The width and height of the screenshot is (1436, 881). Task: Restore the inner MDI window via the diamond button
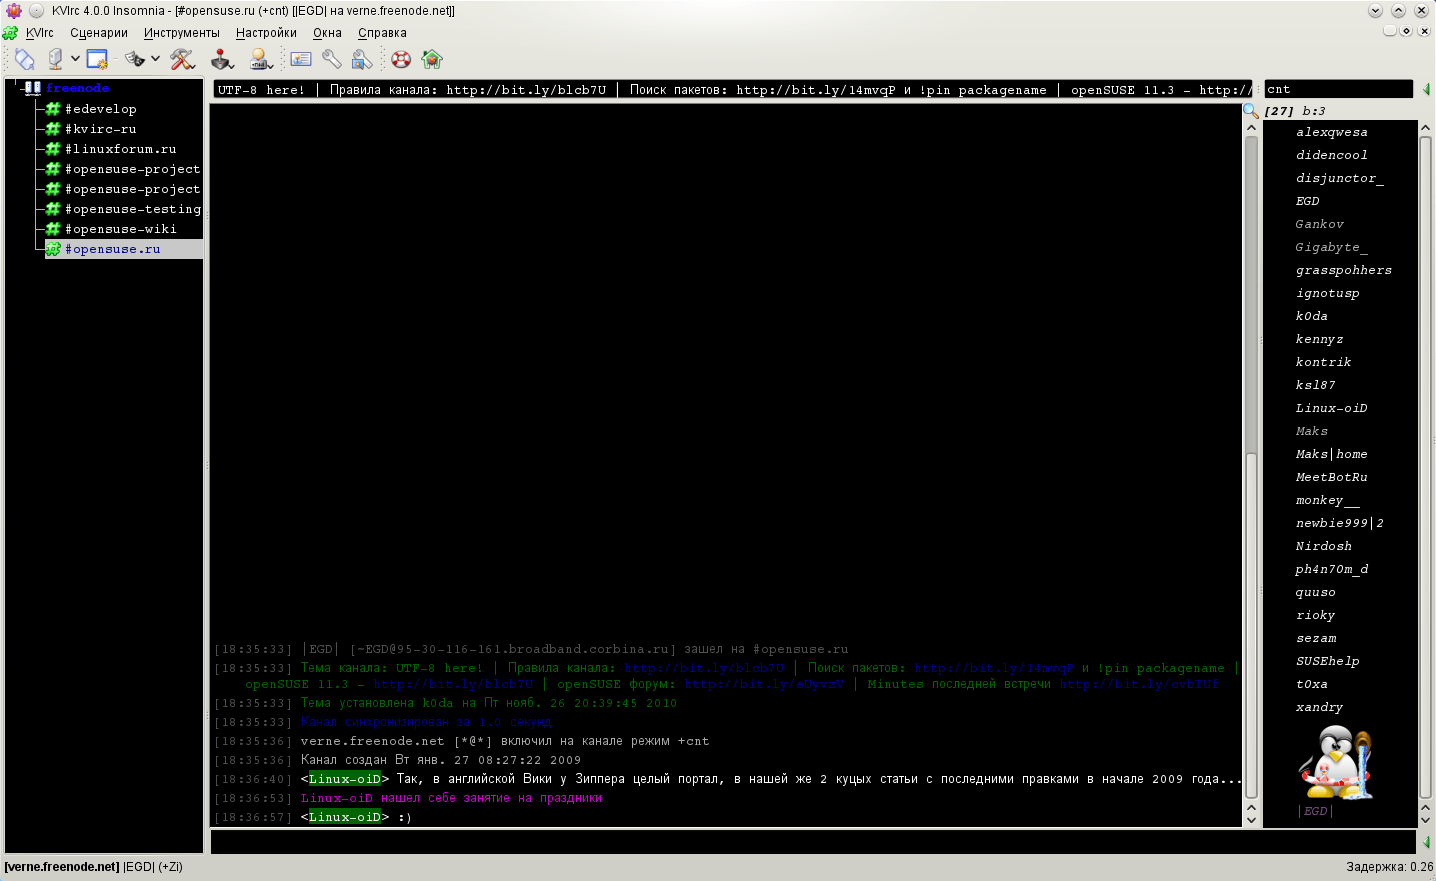(x=1406, y=31)
